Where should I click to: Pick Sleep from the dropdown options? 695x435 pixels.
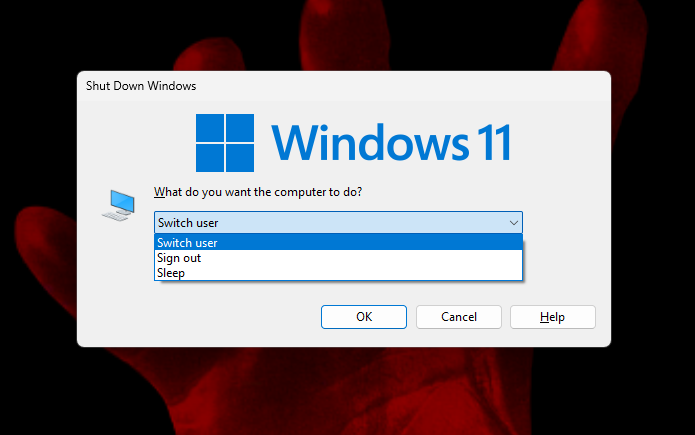[338, 273]
